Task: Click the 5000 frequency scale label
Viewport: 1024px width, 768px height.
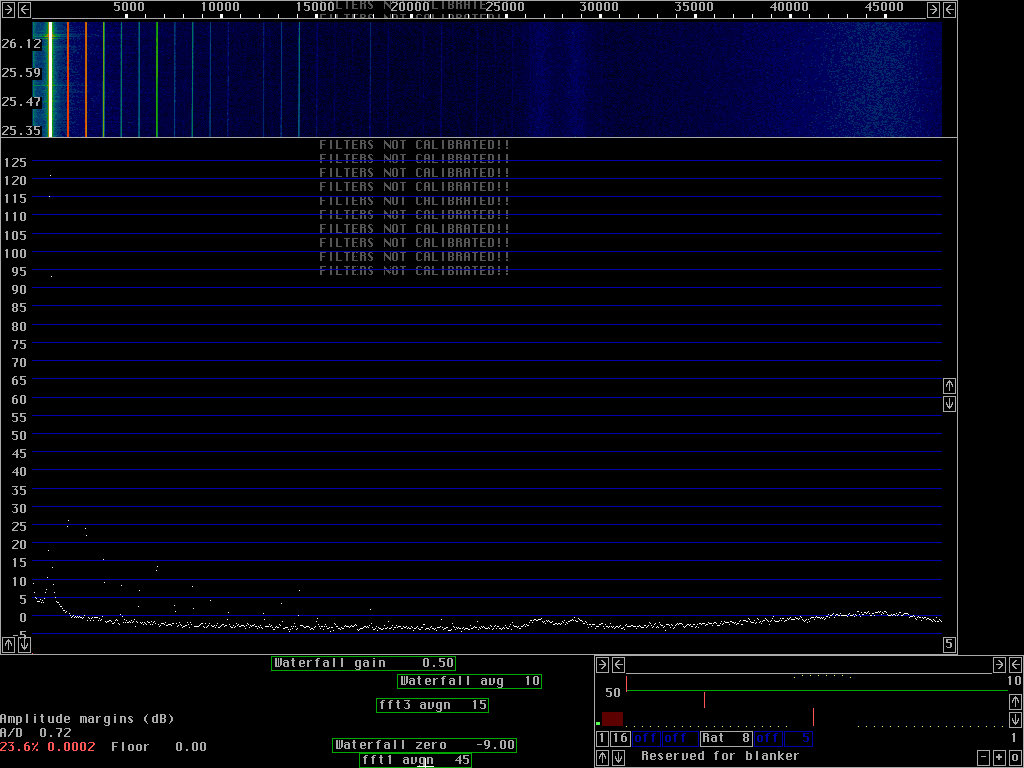Action: click(x=129, y=7)
